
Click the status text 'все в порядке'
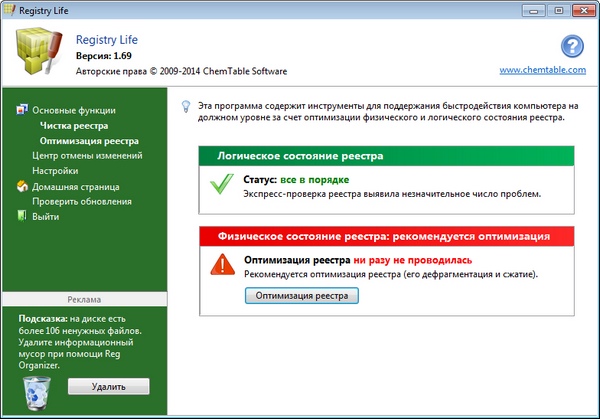315,179
